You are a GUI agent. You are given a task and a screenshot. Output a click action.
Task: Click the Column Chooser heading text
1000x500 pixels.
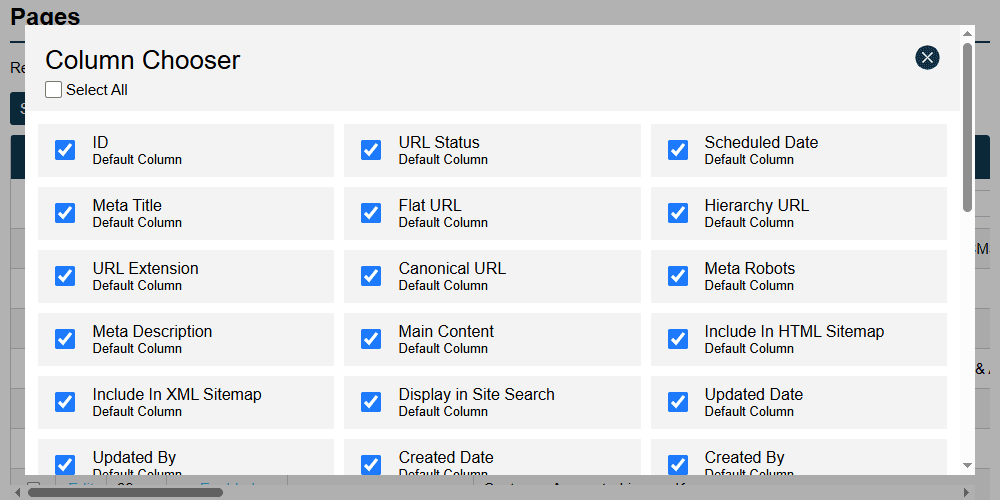143,61
